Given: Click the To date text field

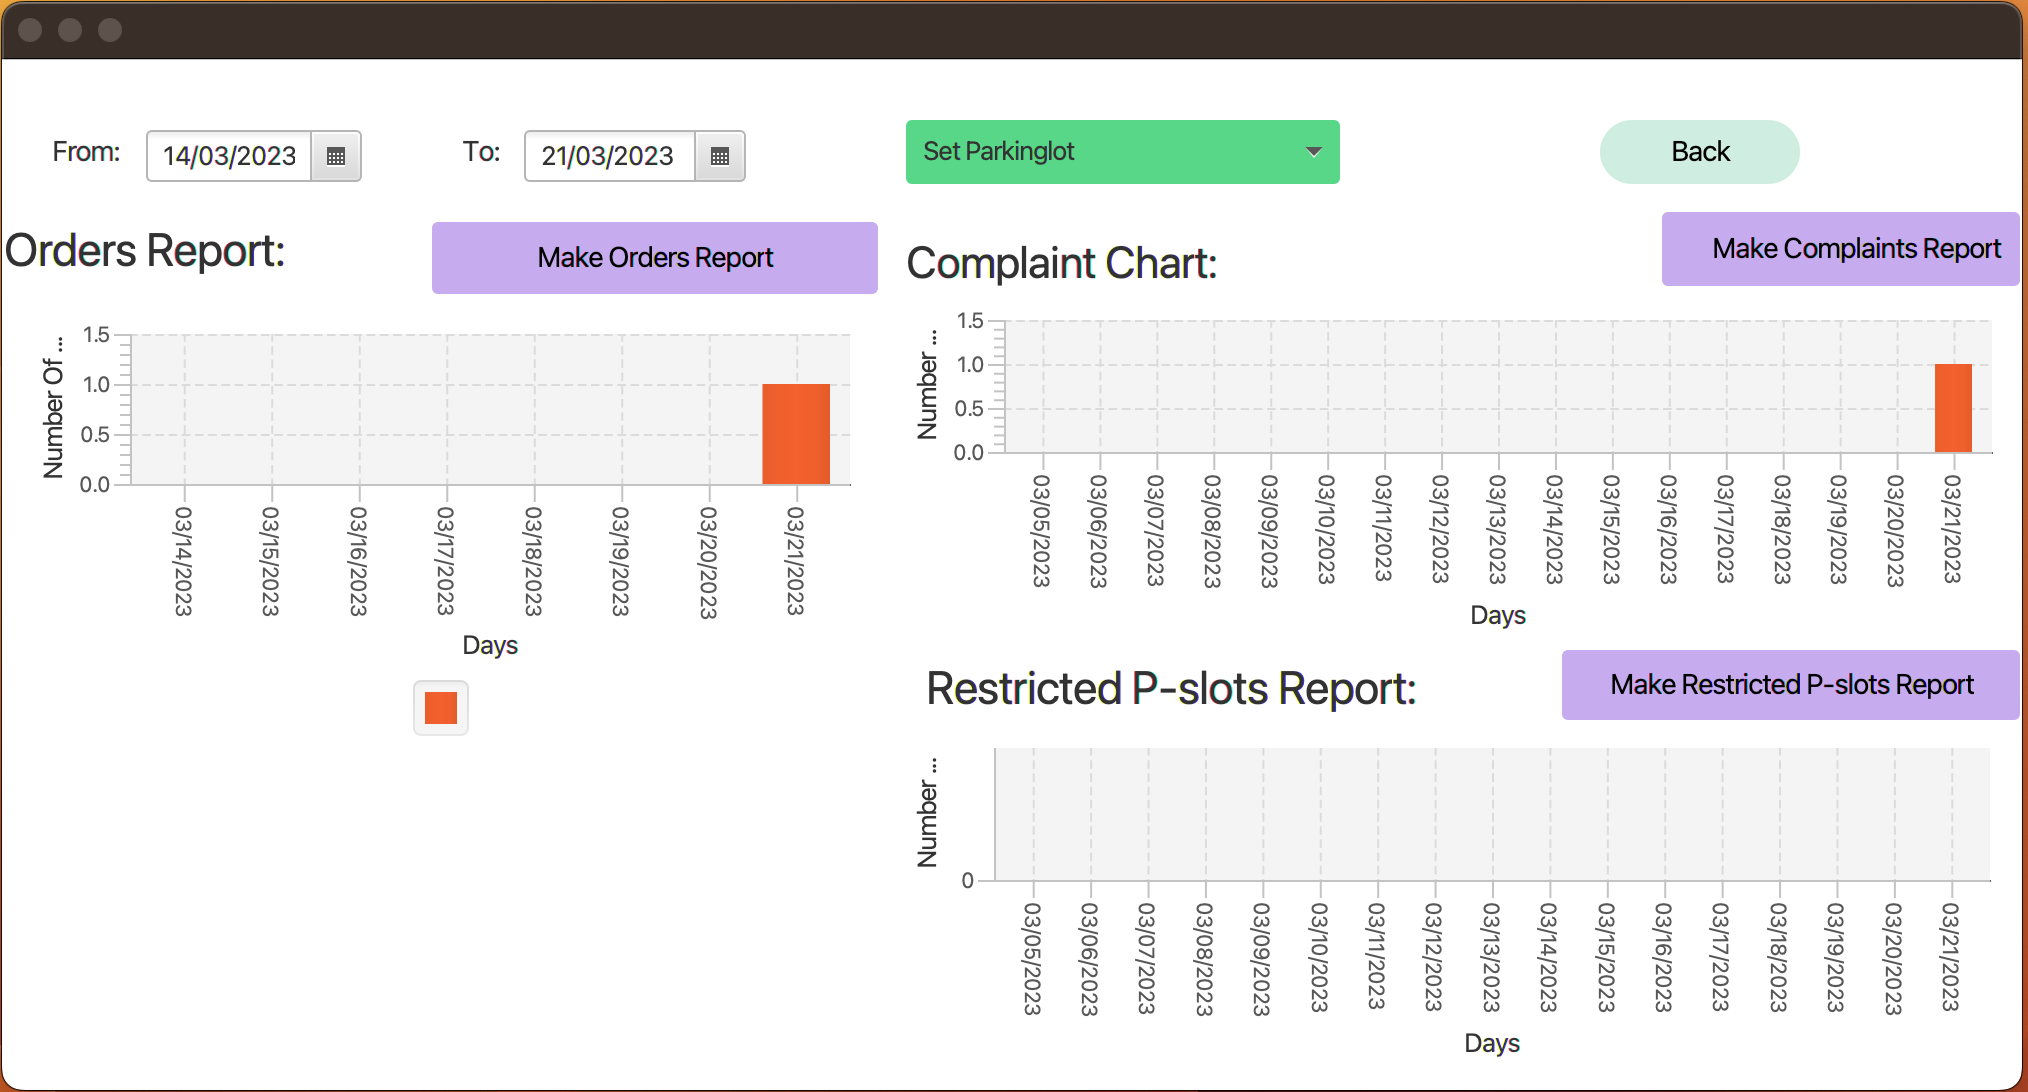Looking at the screenshot, I should pyautogui.click(x=608, y=156).
